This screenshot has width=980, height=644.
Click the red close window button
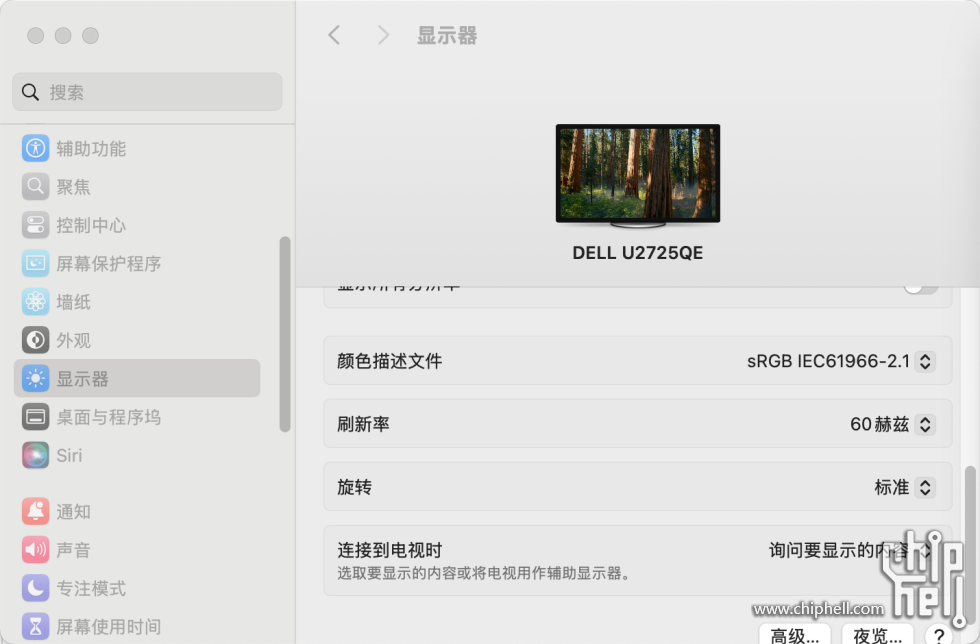coord(36,36)
